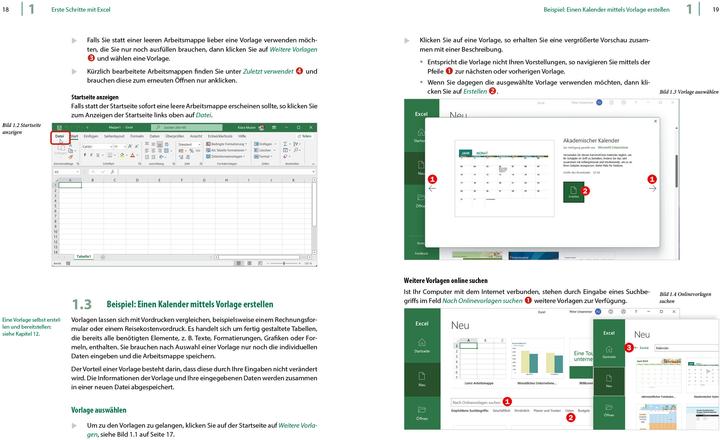720x440 pixels.
Task: Click the scrollbar beside the template preview
Action: pyautogui.click(x=676, y=171)
